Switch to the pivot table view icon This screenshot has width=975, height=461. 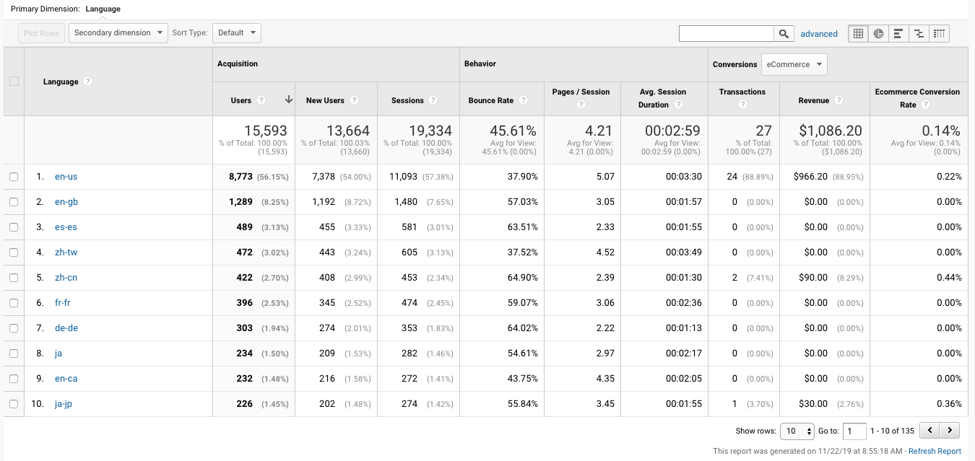[940, 34]
